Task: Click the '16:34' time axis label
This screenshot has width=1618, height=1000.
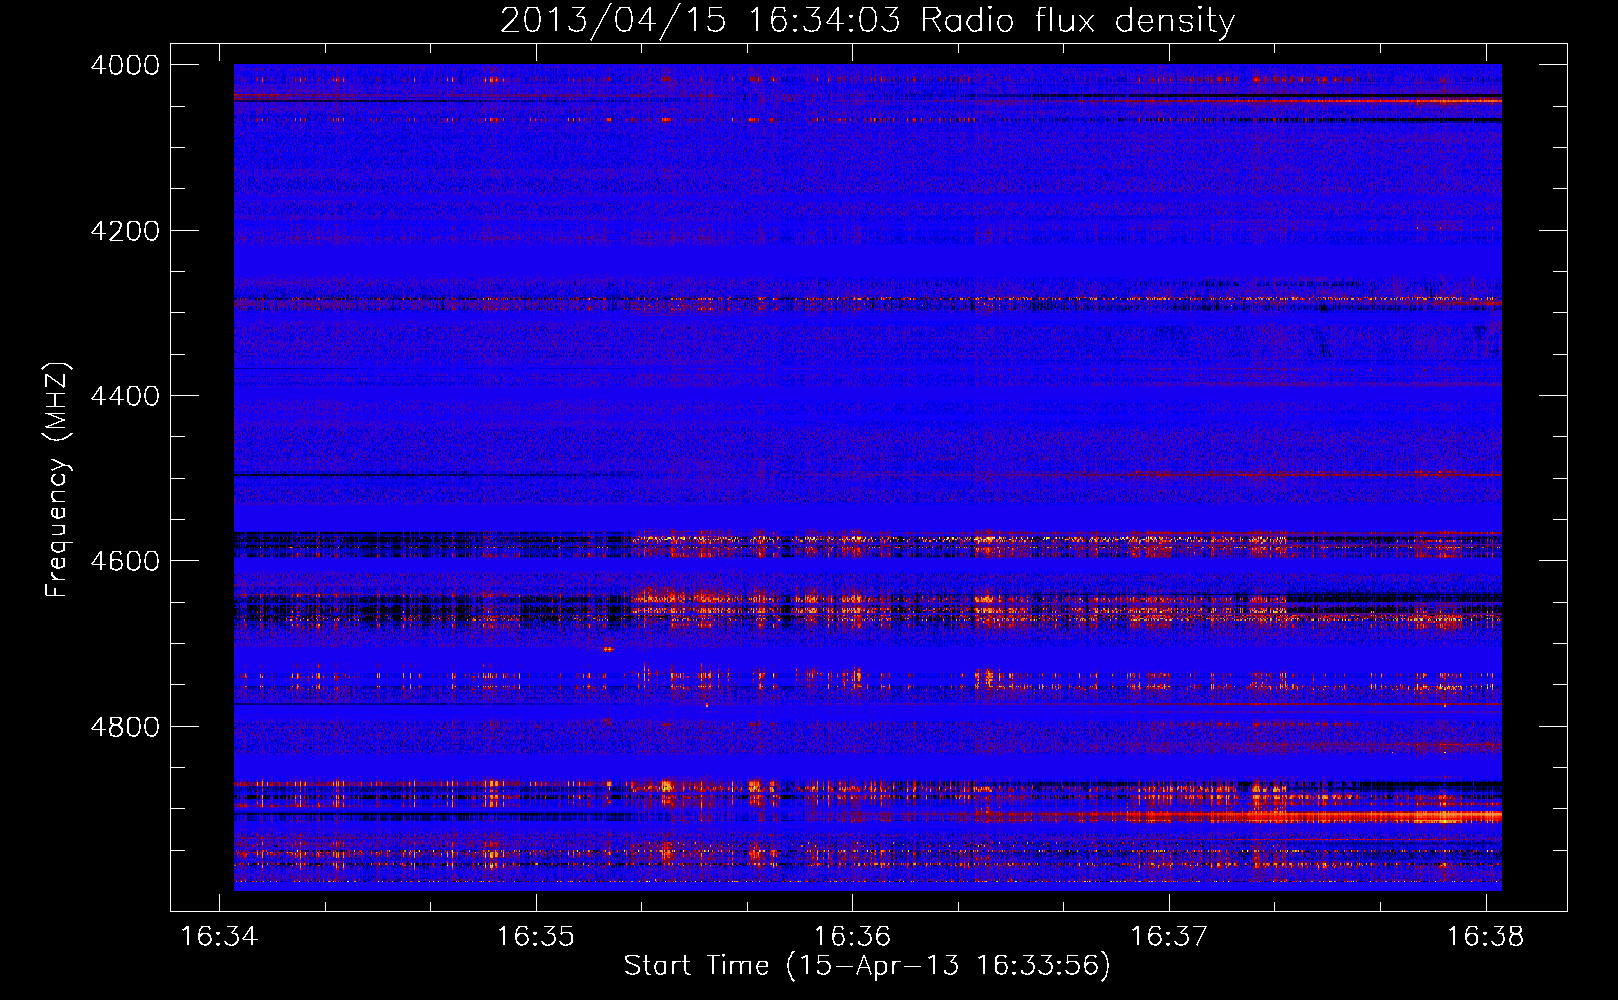Action: 219,937
